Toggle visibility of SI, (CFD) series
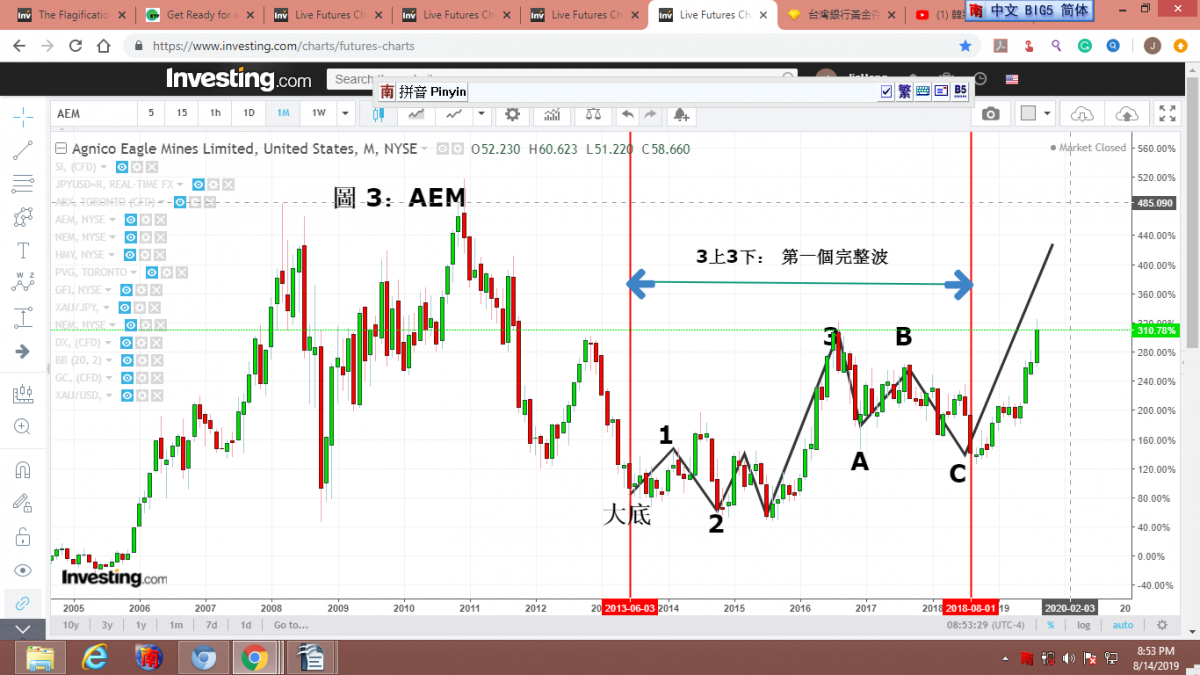The width and height of the screenshot is (1200, 675). click(122, 167)
